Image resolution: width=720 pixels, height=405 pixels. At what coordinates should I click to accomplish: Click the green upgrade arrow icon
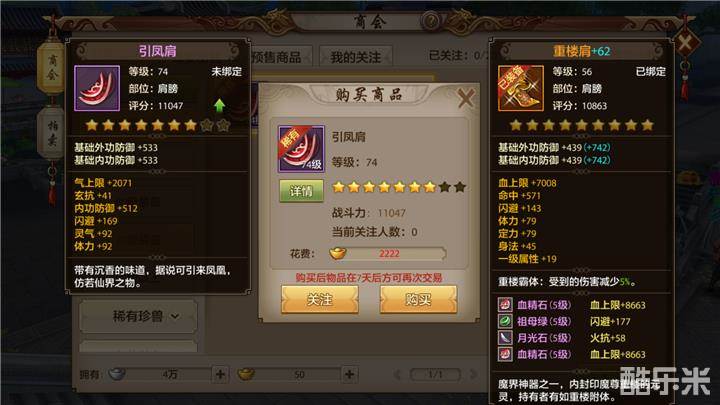[x=219, y=106]
